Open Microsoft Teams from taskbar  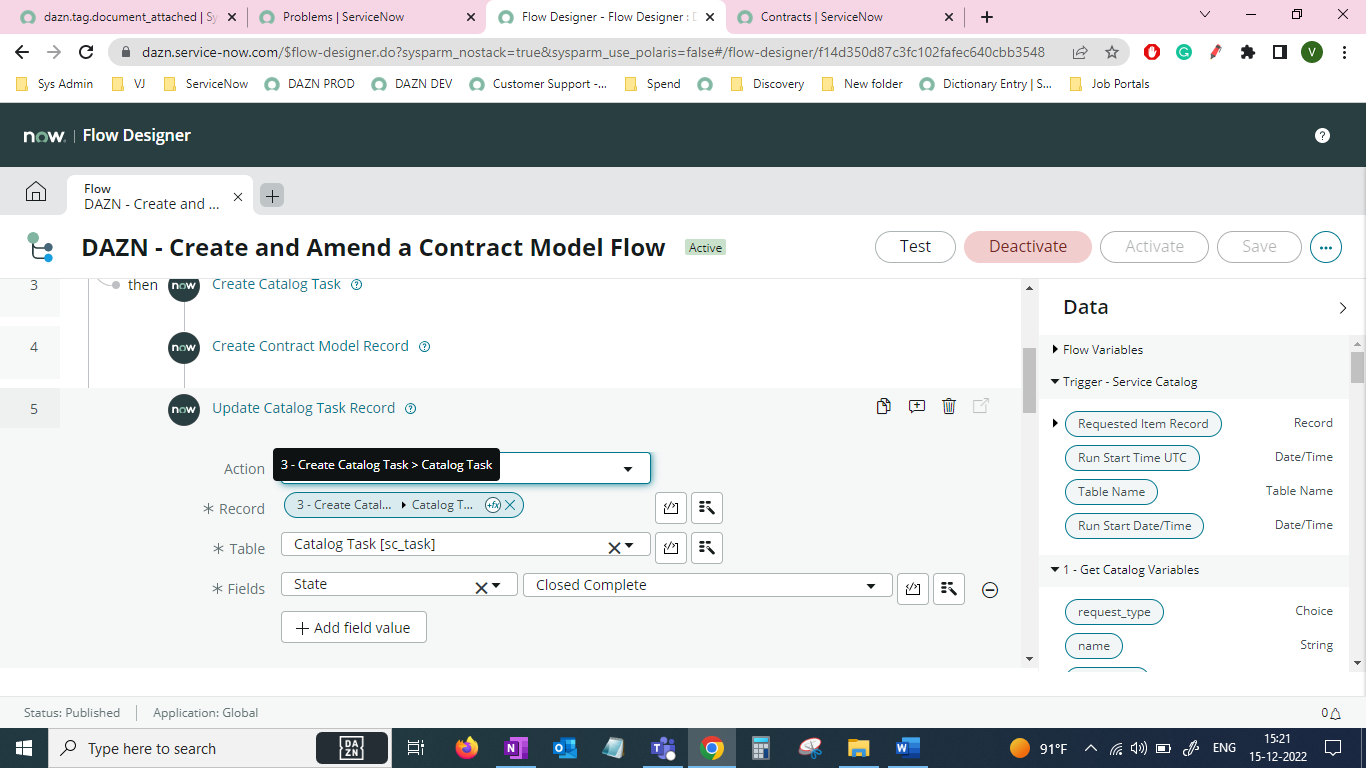(662, 748)
